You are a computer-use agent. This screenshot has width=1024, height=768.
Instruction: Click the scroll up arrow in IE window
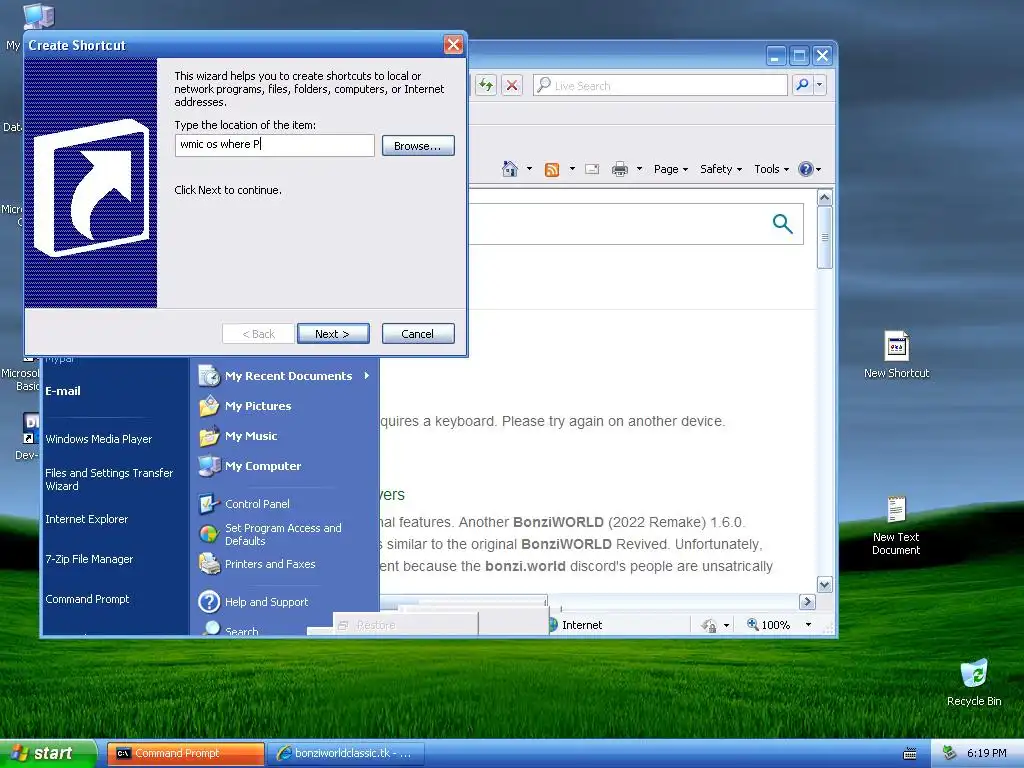point(825,197)
